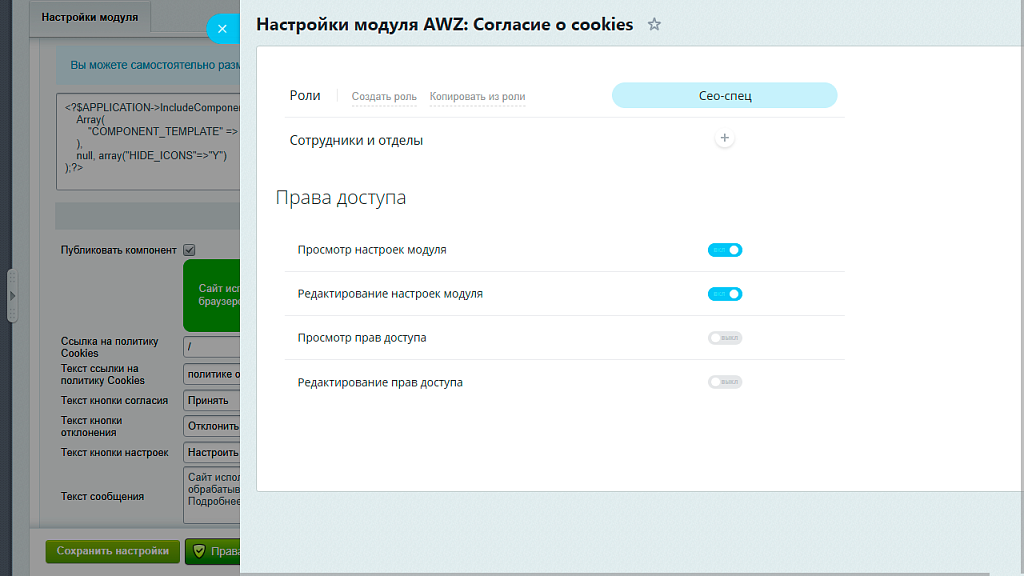This screenshot has height=576, width=1024.
Task: Disable the Редактирование настроек модуля toggle
Action: 724,294
